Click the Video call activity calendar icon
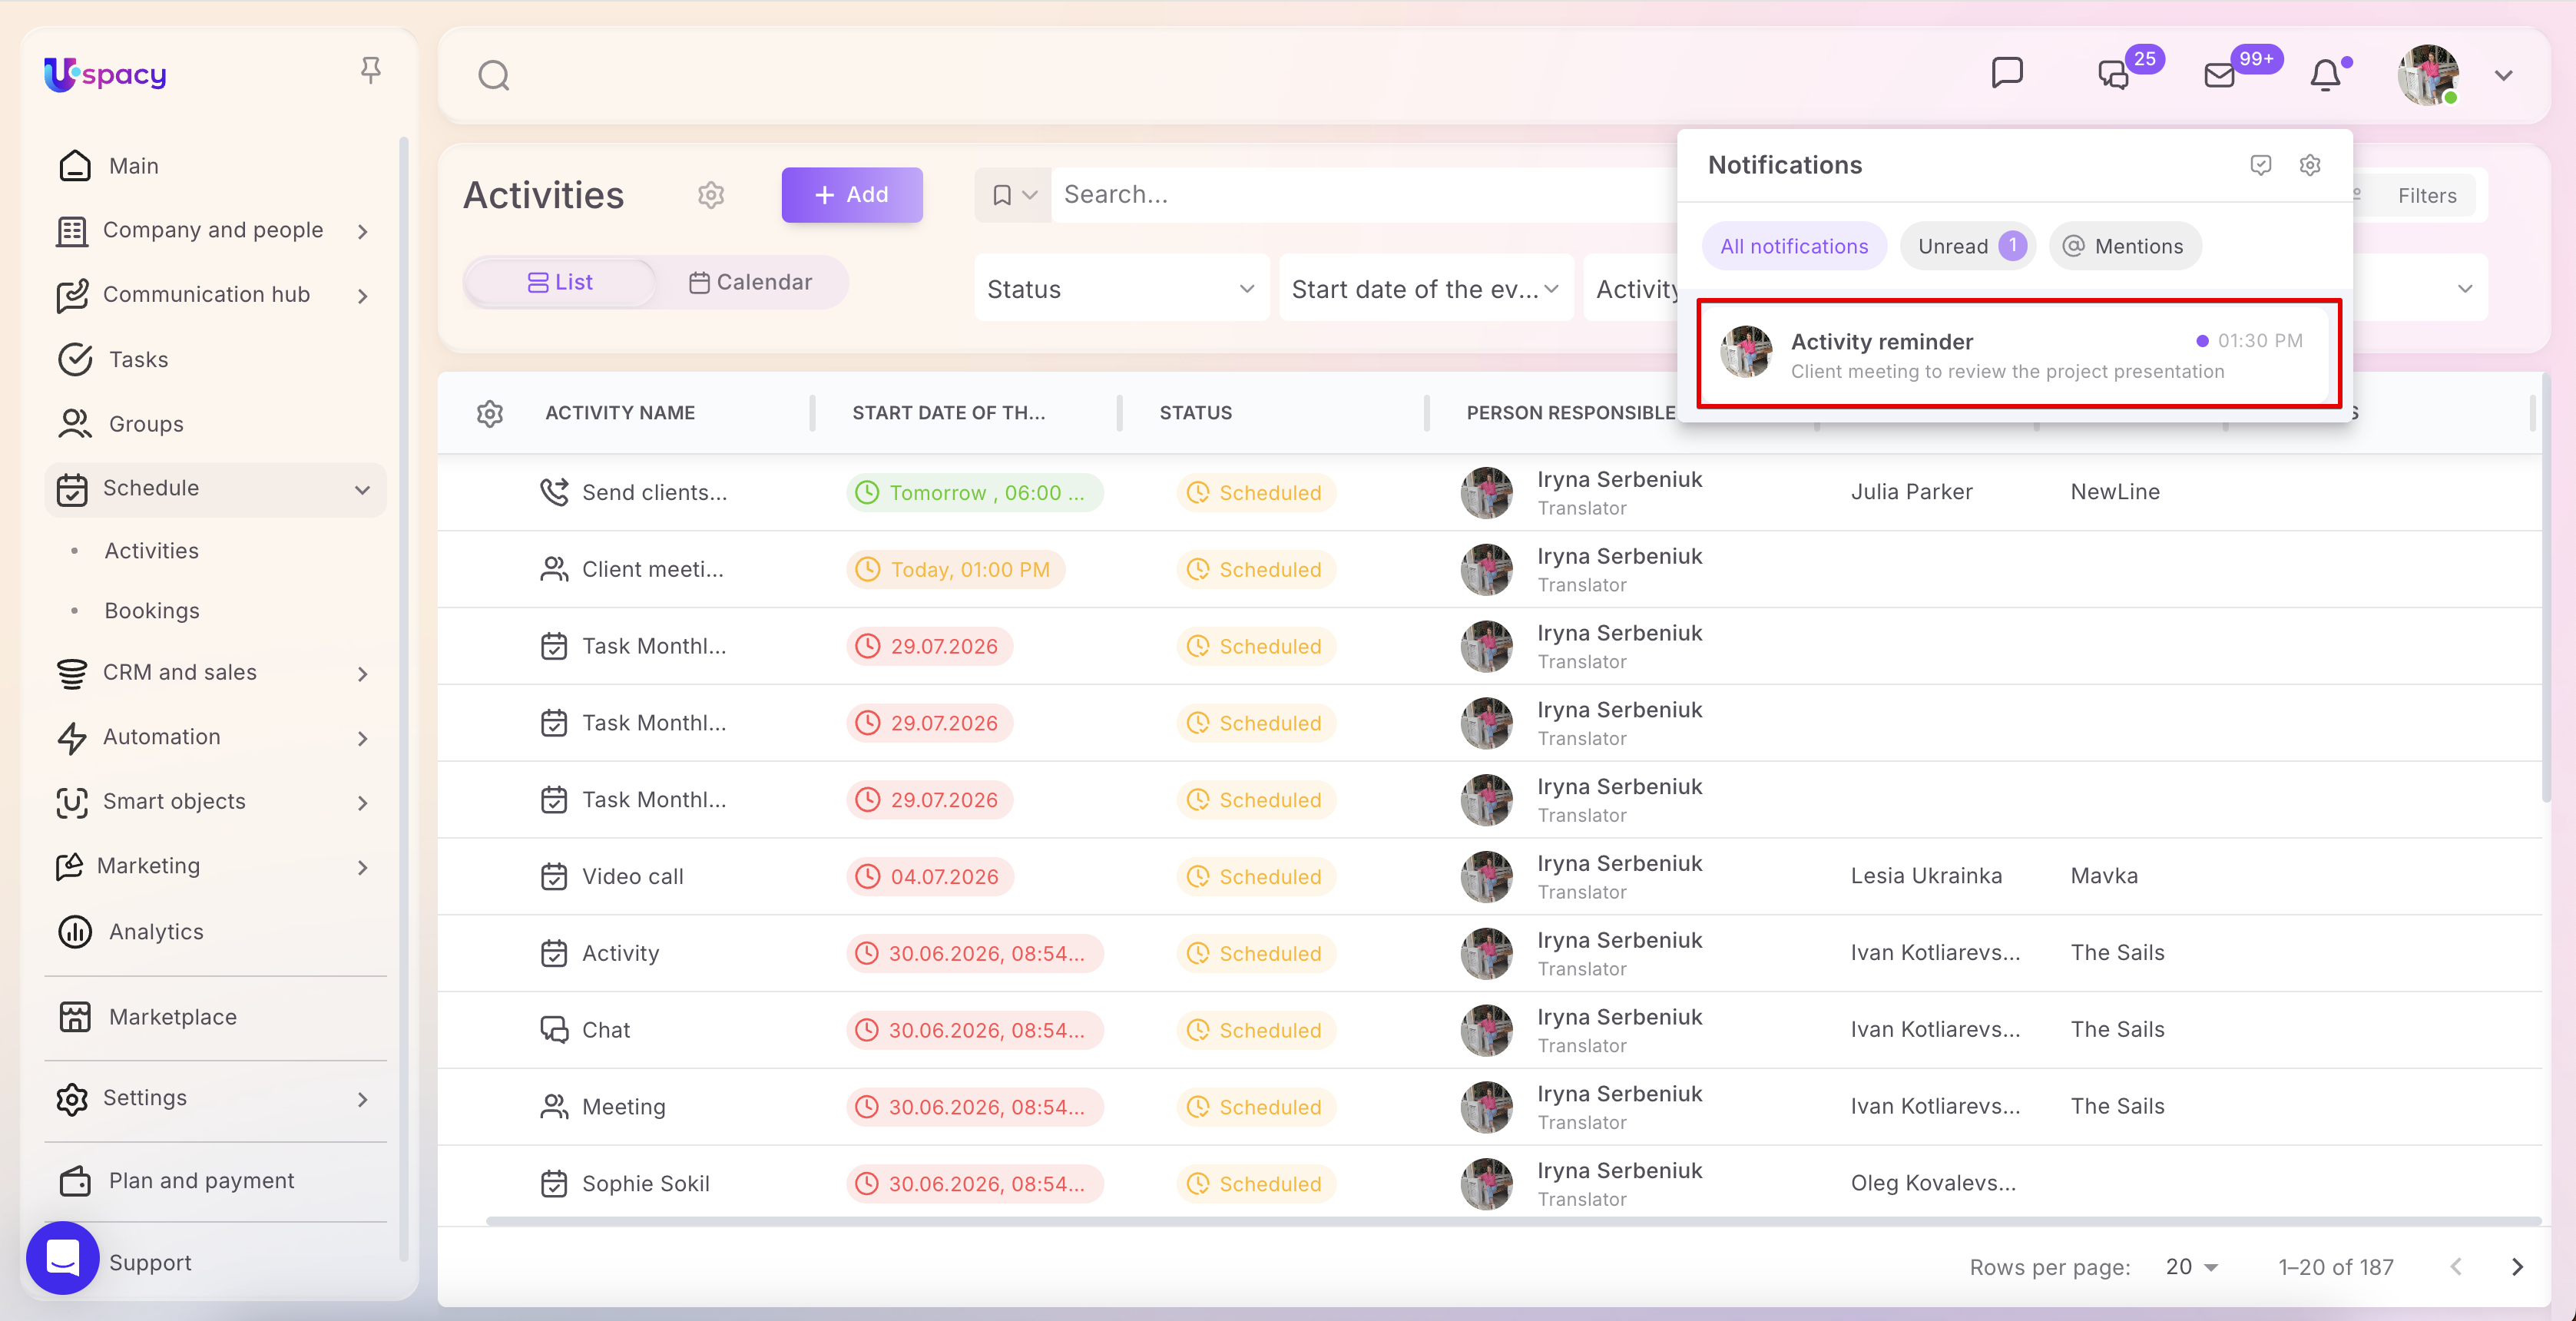 (x=553, y=876)
